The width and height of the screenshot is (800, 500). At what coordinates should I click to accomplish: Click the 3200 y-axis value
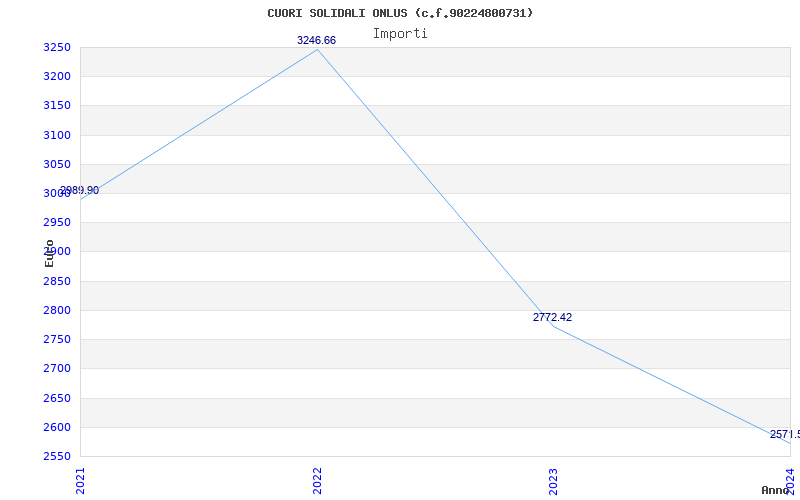[x=57, y=77]
